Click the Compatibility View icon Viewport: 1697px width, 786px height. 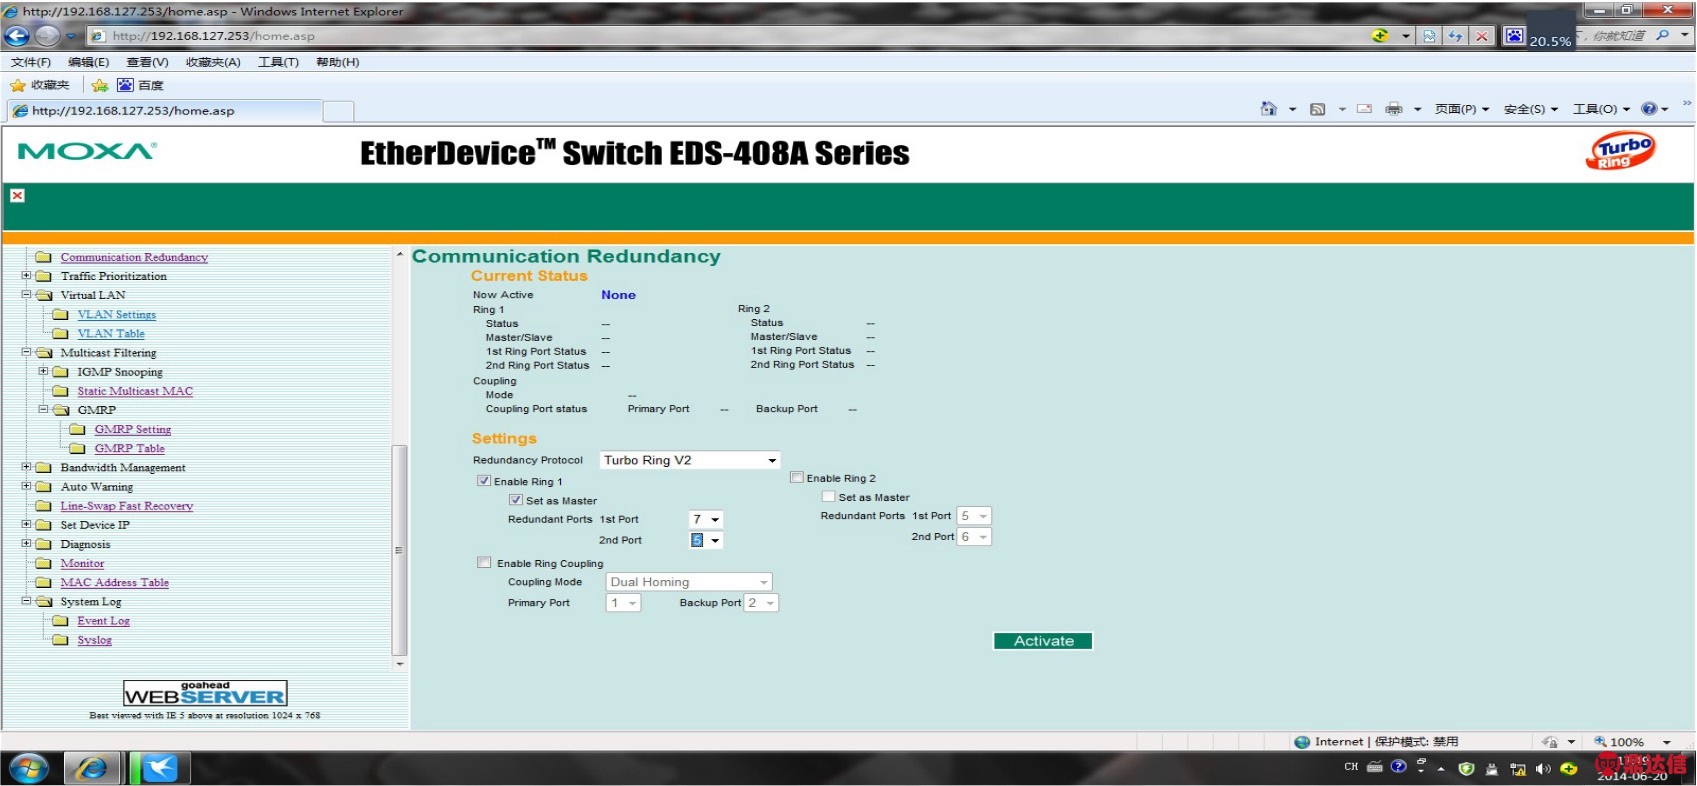pos(1429,36)
